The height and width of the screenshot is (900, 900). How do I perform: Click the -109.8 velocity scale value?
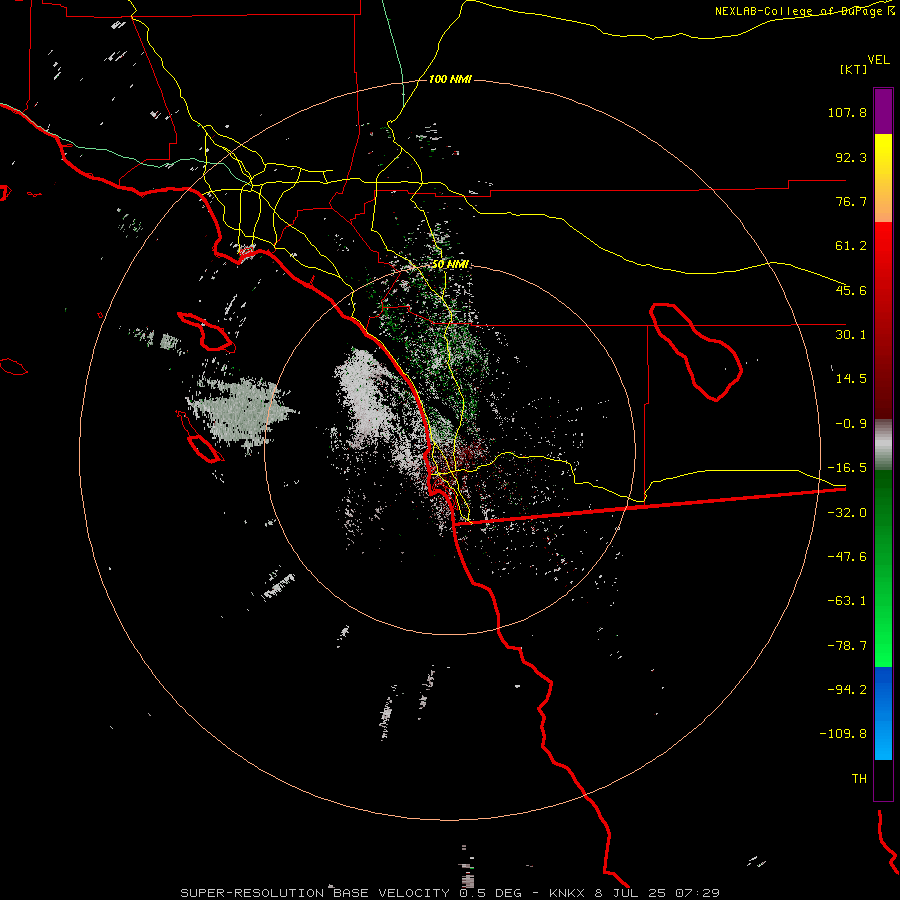coord(843,734)
